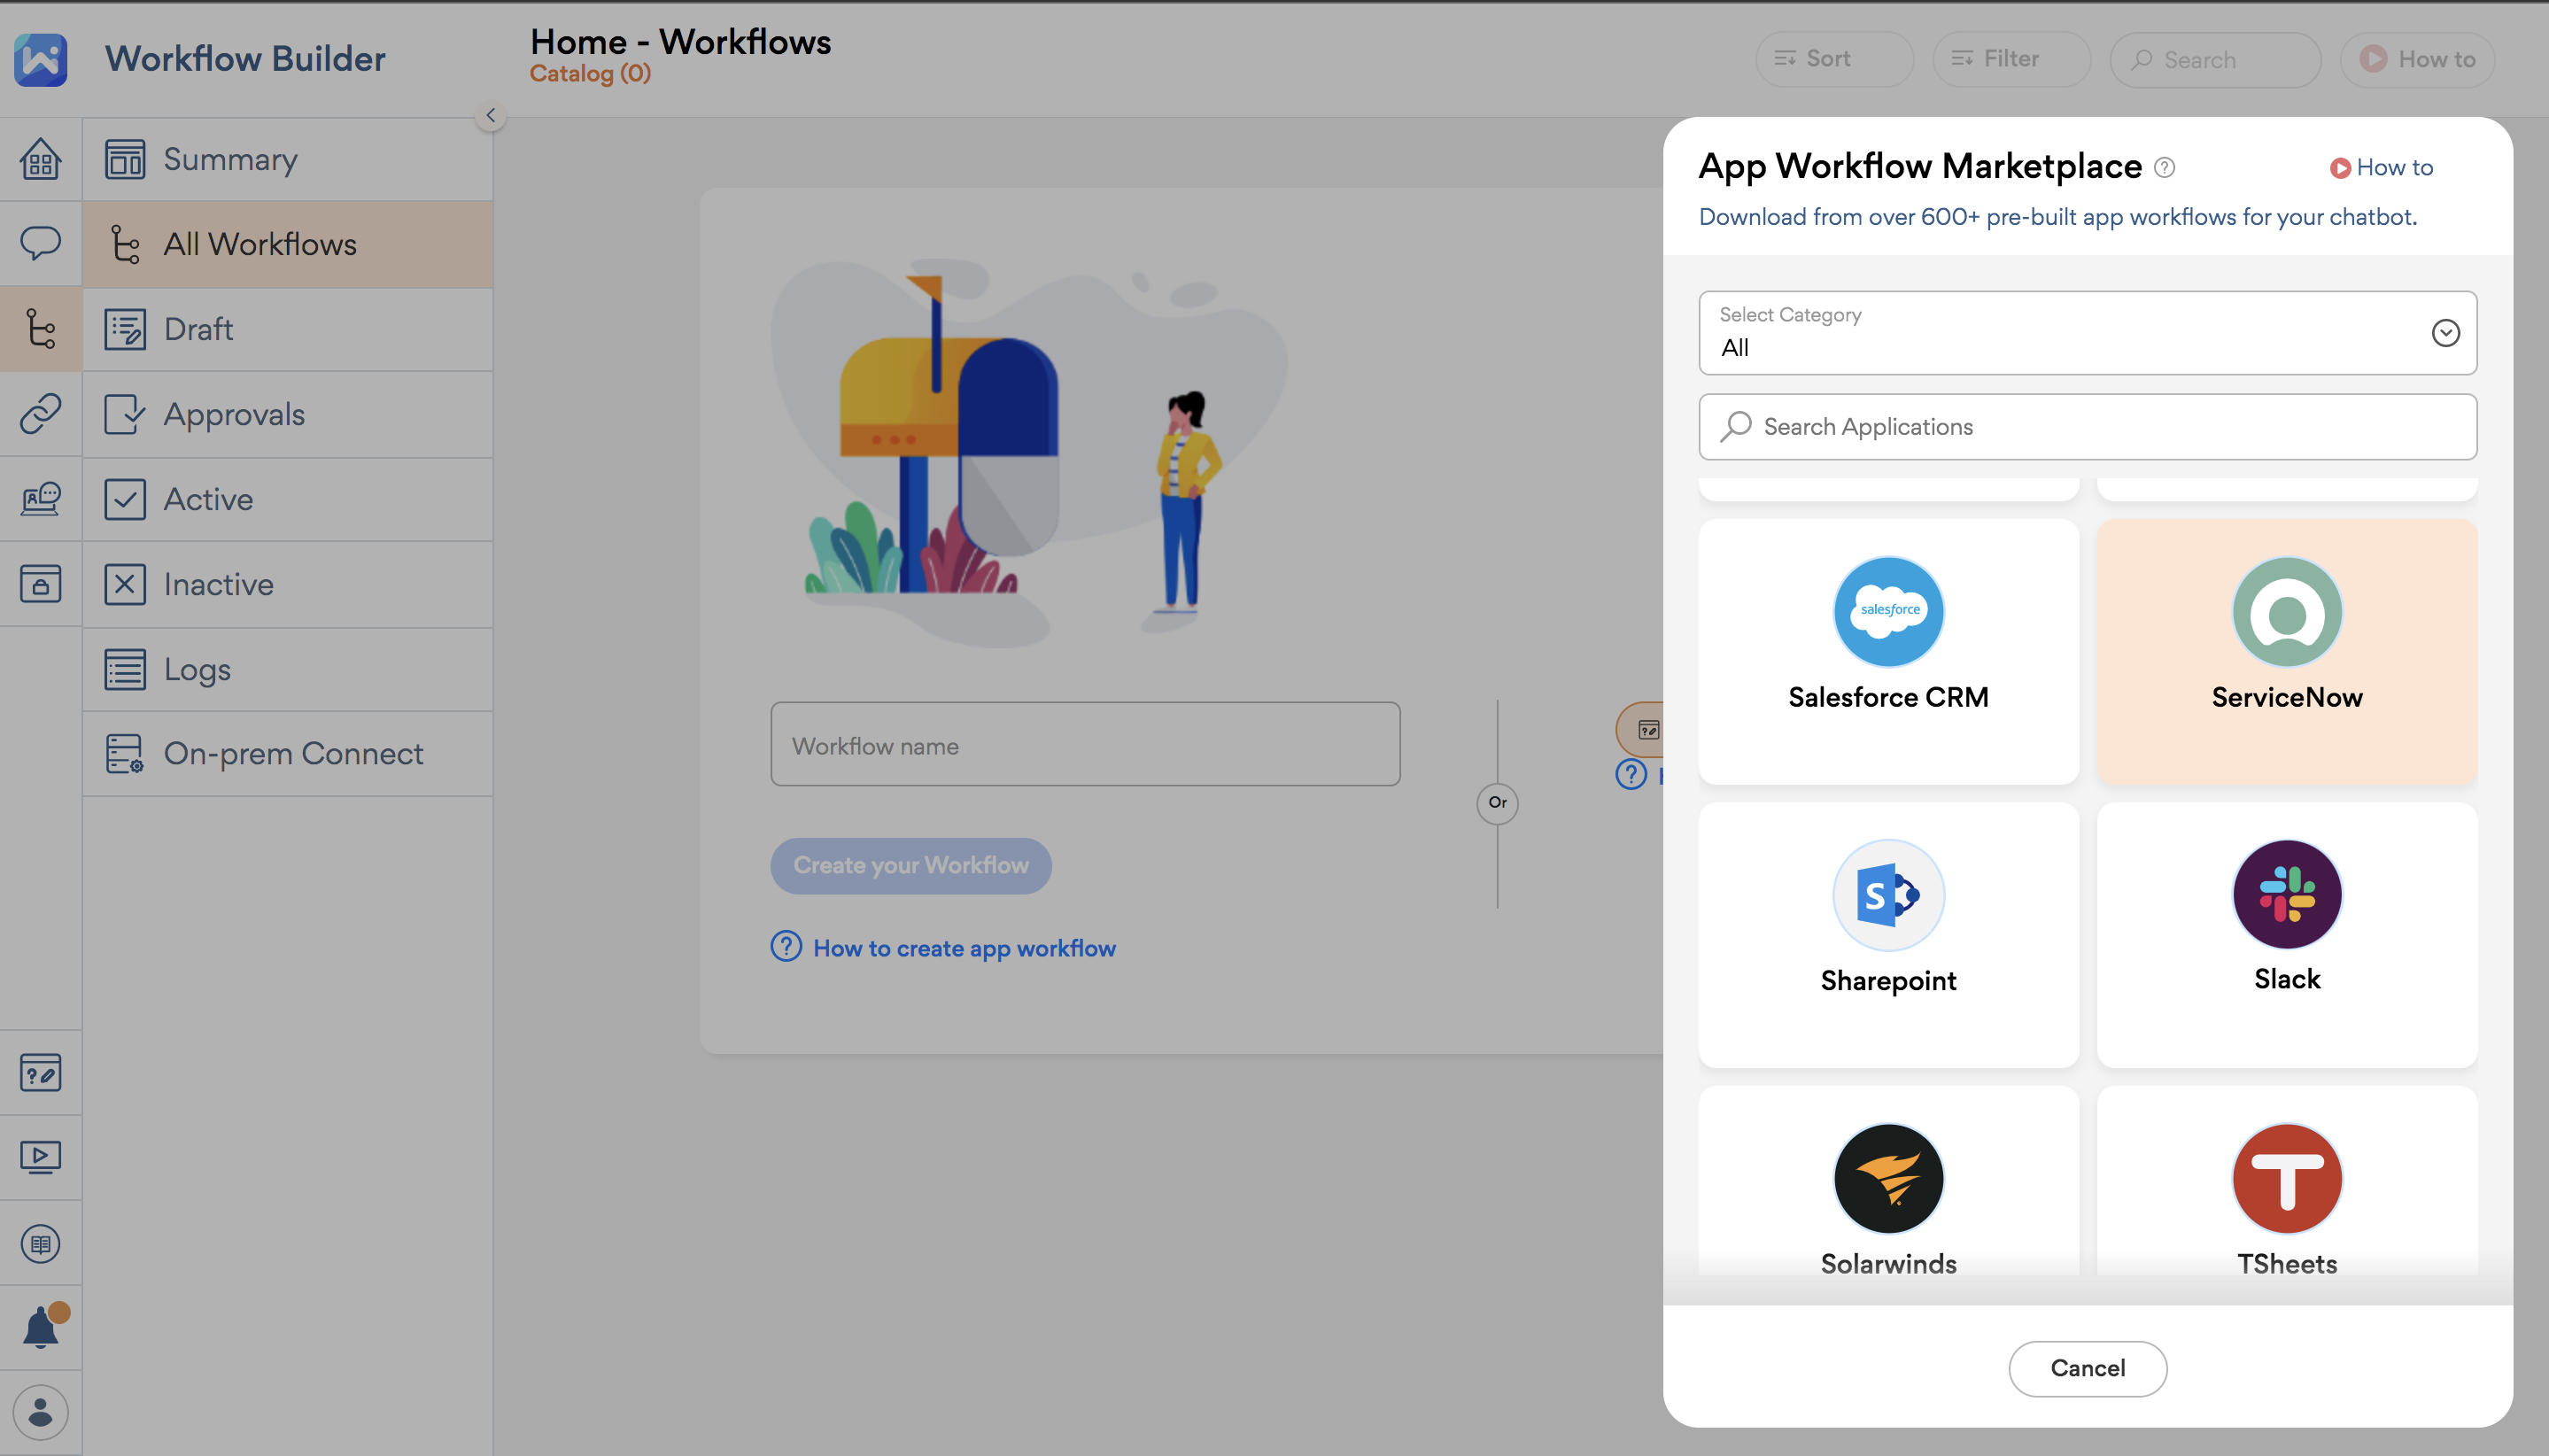Collapse the sidebar using chevron arrow
The height and width of the screenshot is (1456, 2549).
click(x=490, y=116)
